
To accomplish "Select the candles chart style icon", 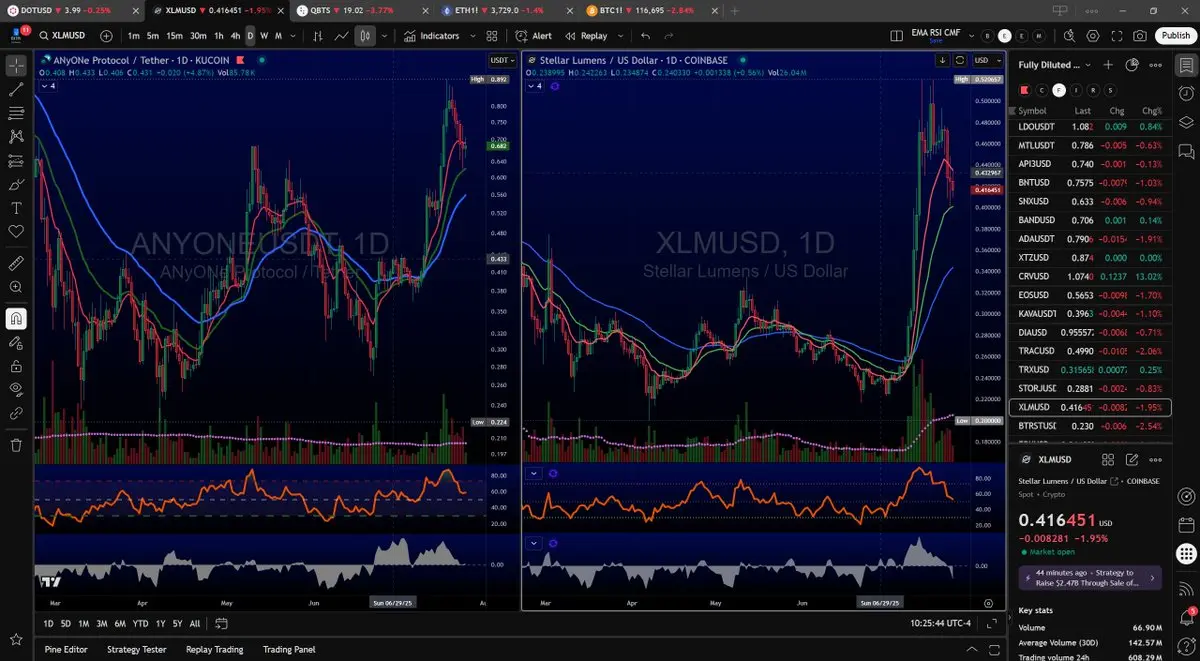I will [x=365, y=35].
